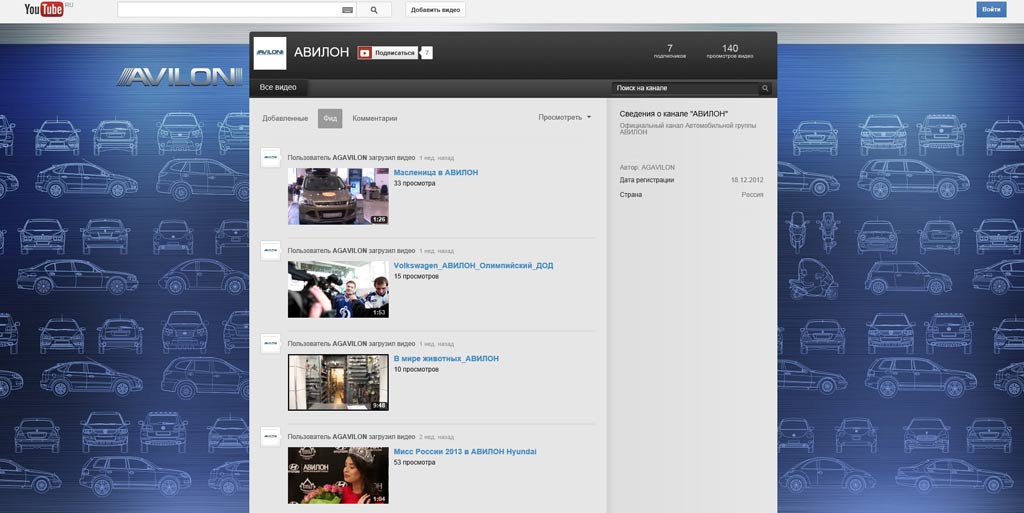Click the 53 просмотра view count
Viewport: 1024px width, 513px height.
click(414, 463)
